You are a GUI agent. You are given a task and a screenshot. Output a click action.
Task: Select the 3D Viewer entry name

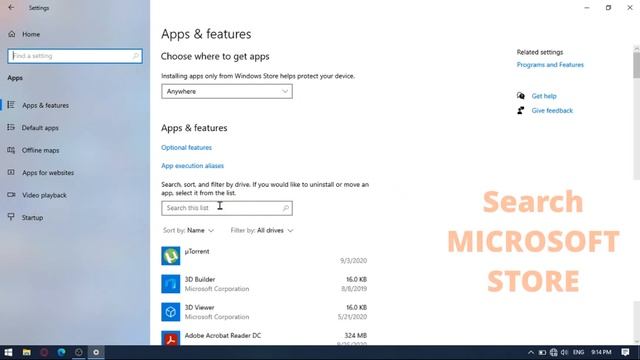(x=199, y=307)
